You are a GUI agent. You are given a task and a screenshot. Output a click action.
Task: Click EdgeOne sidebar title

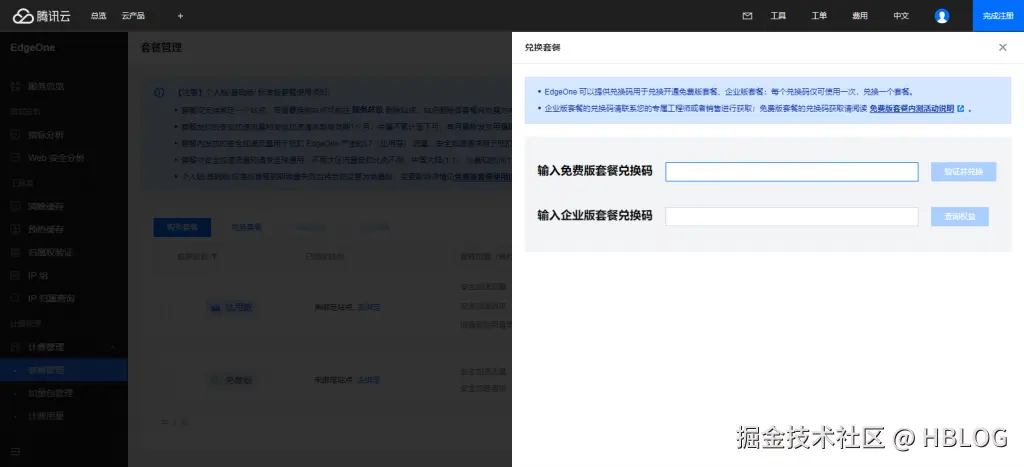[x=33, y=48]
